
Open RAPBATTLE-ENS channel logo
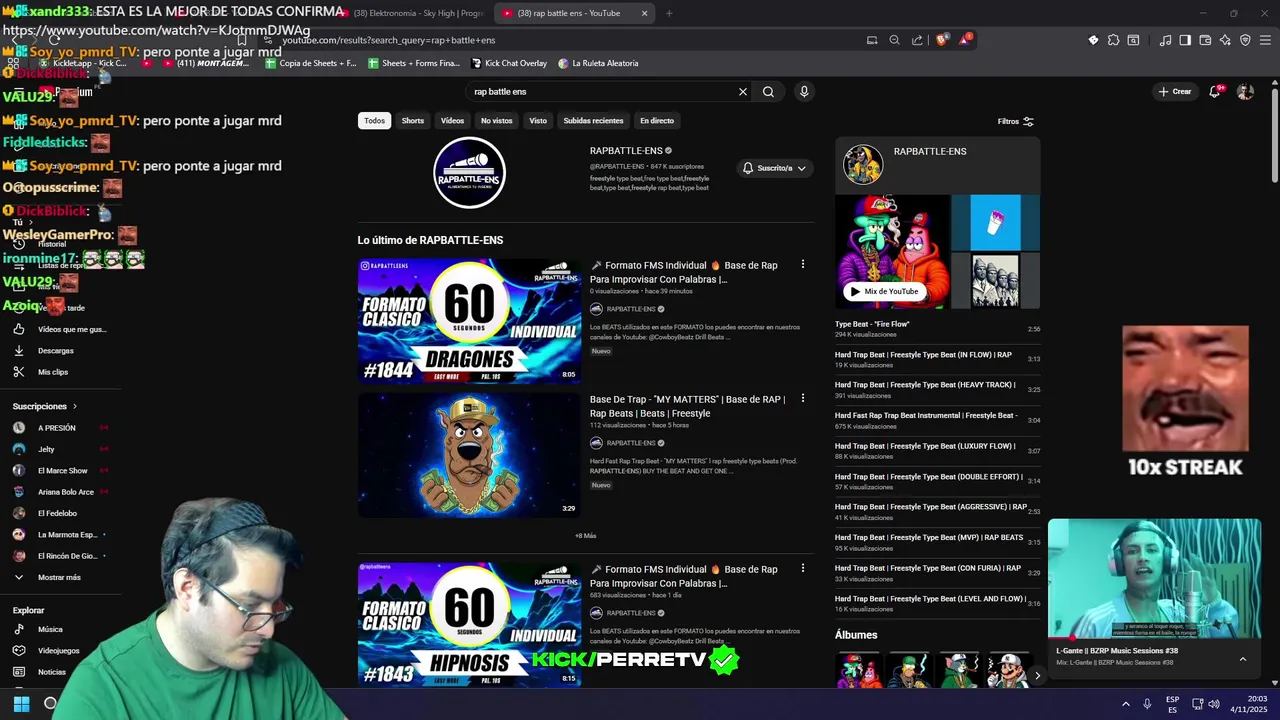pyautogui.click(x=469, y=172)
